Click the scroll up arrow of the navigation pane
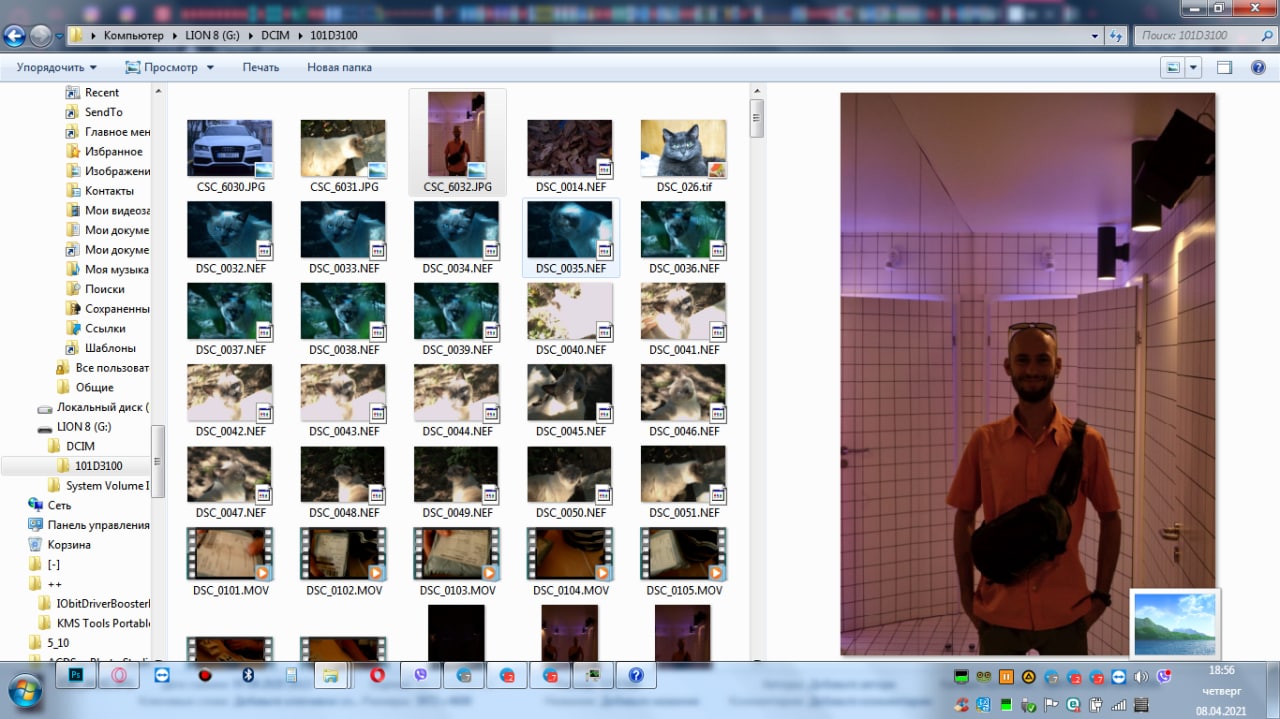Image resolution: width=1280 pixels, height=719 pixels. (x=158, y=91)
